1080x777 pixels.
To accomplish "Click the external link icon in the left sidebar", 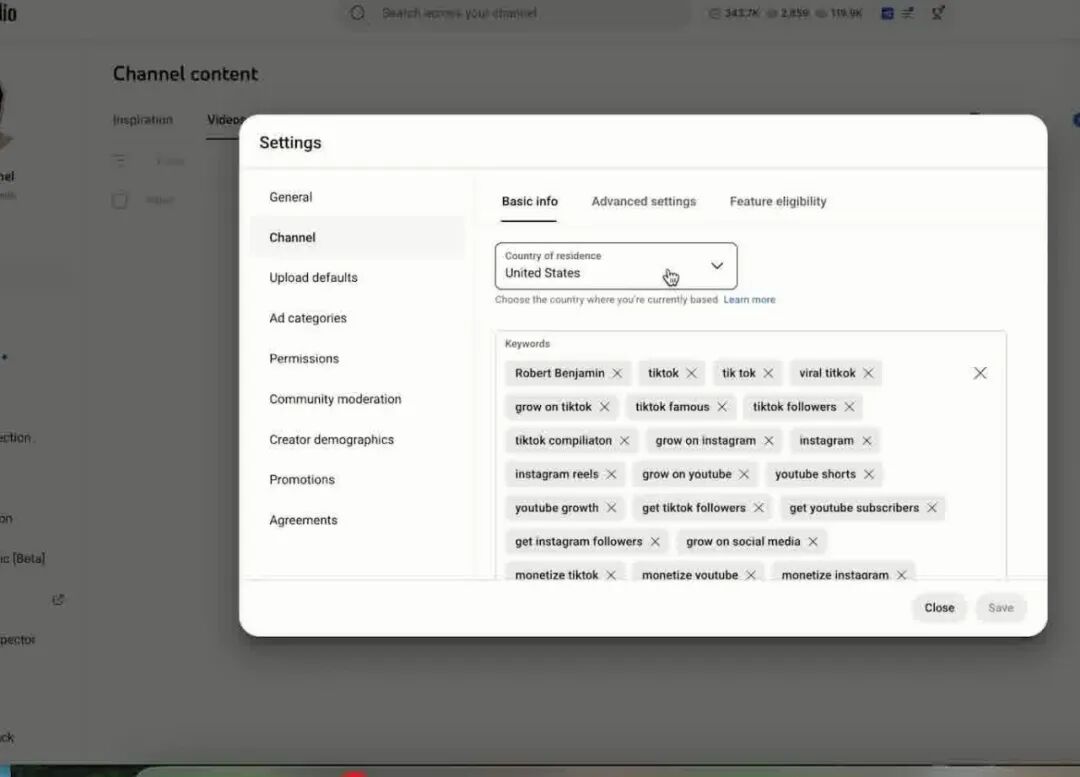I will [x=58, y=599].
